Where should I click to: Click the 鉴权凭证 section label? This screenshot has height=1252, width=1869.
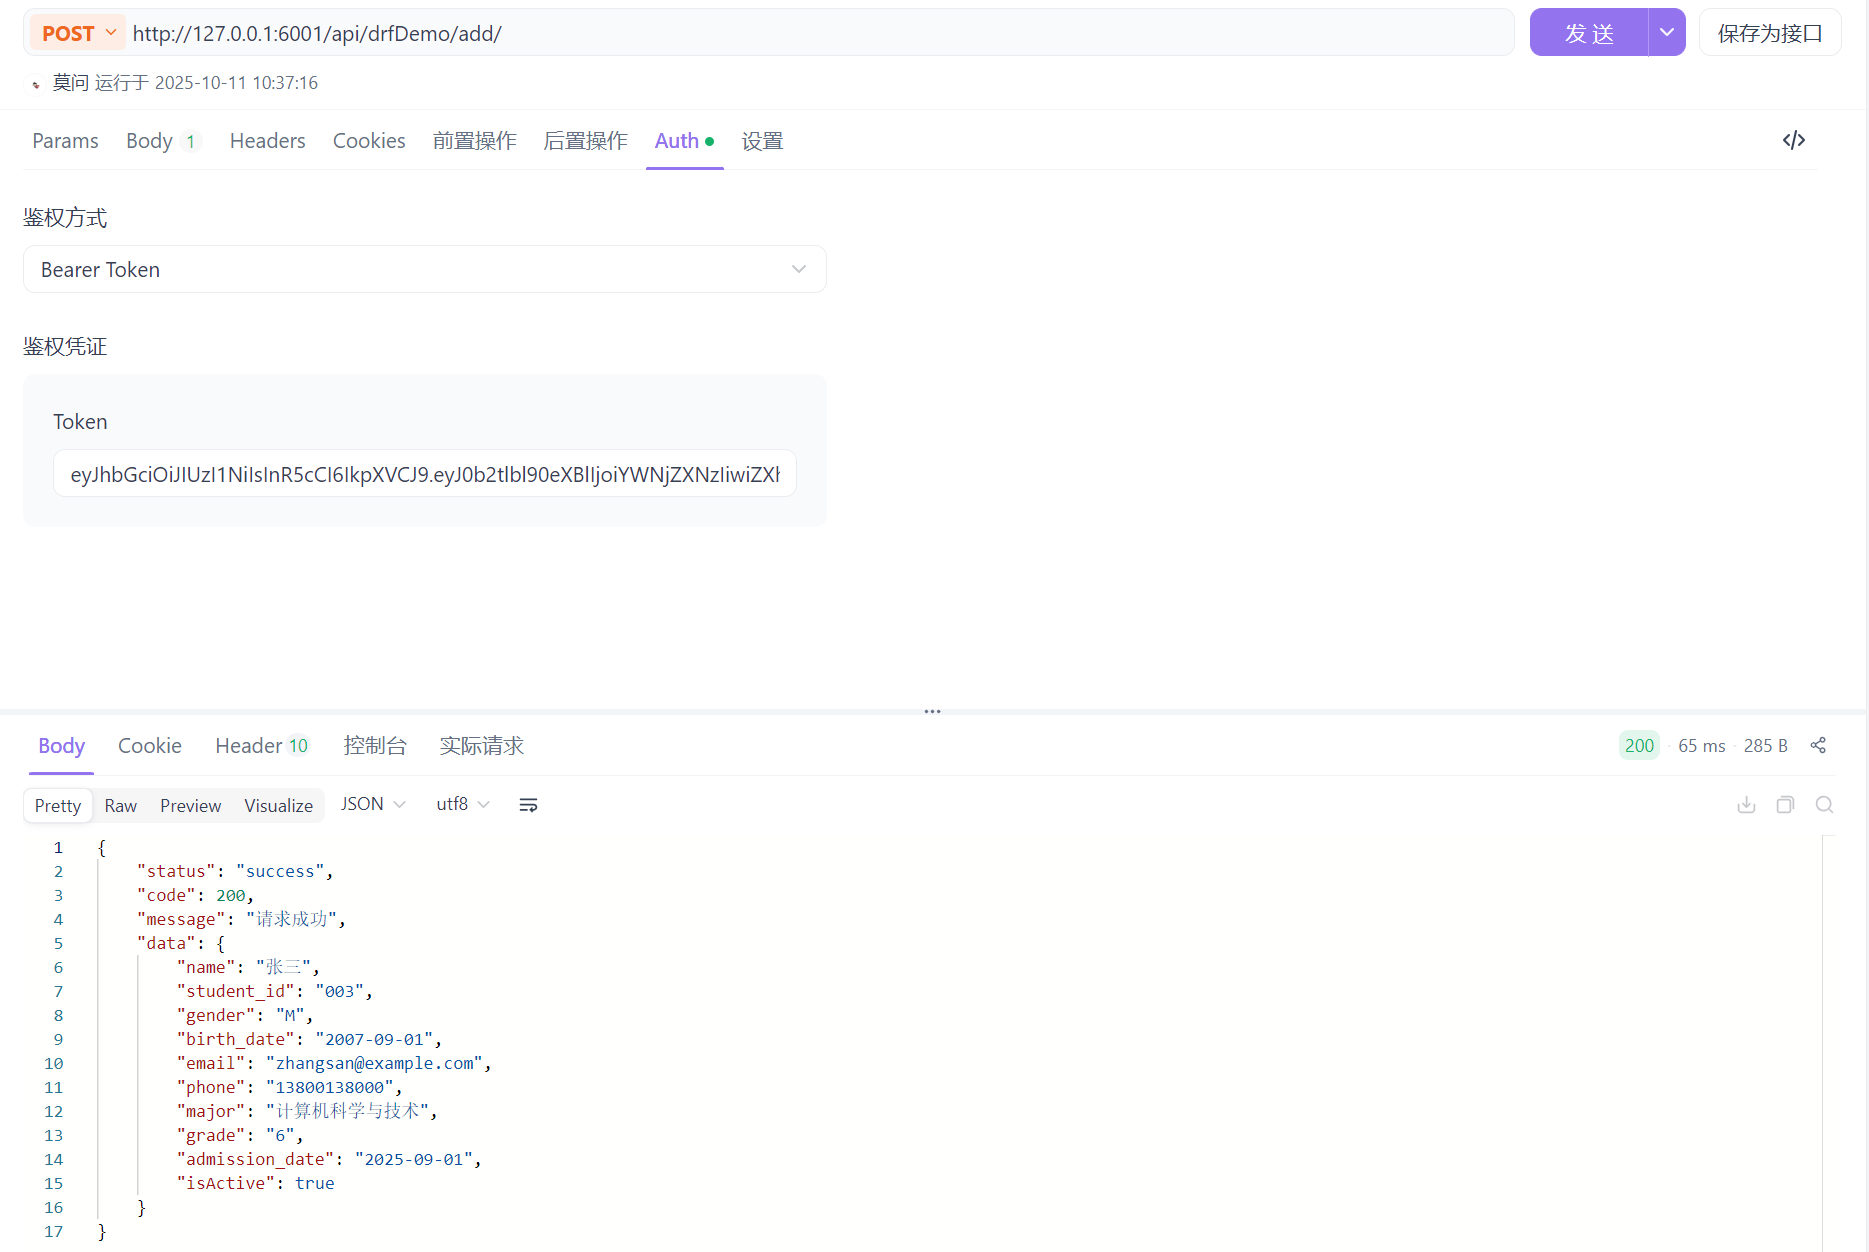65,347
